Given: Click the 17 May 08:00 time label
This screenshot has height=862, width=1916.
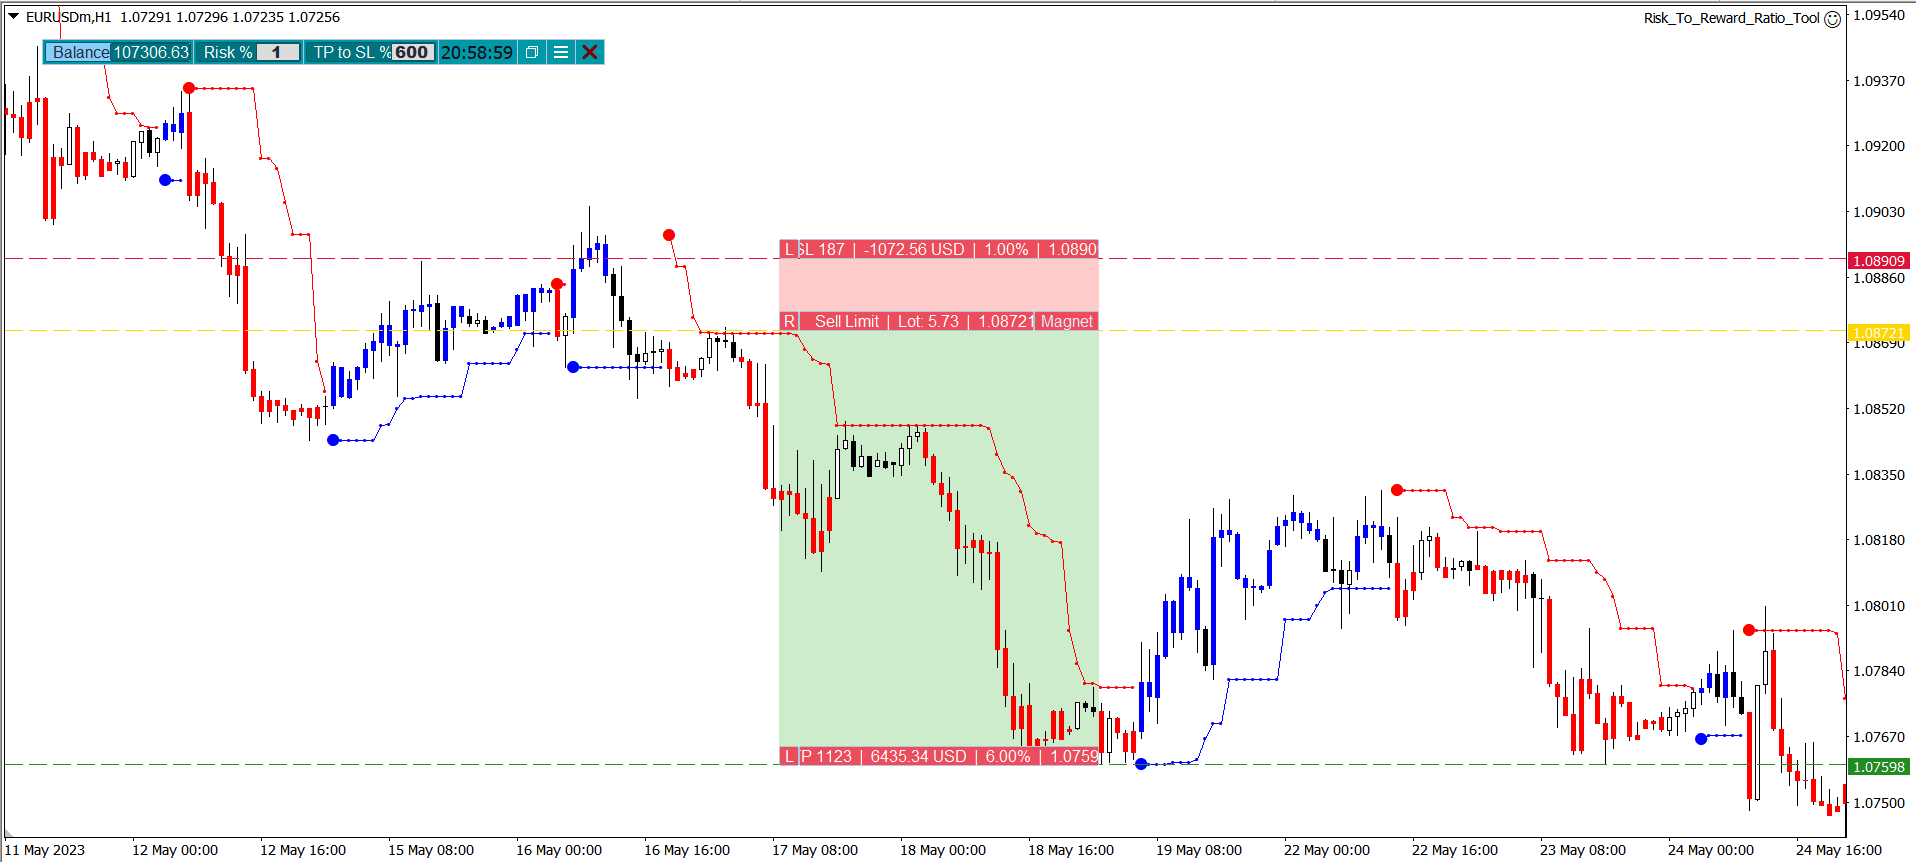Looking at the screenshot, I should [x=815, y=850].
